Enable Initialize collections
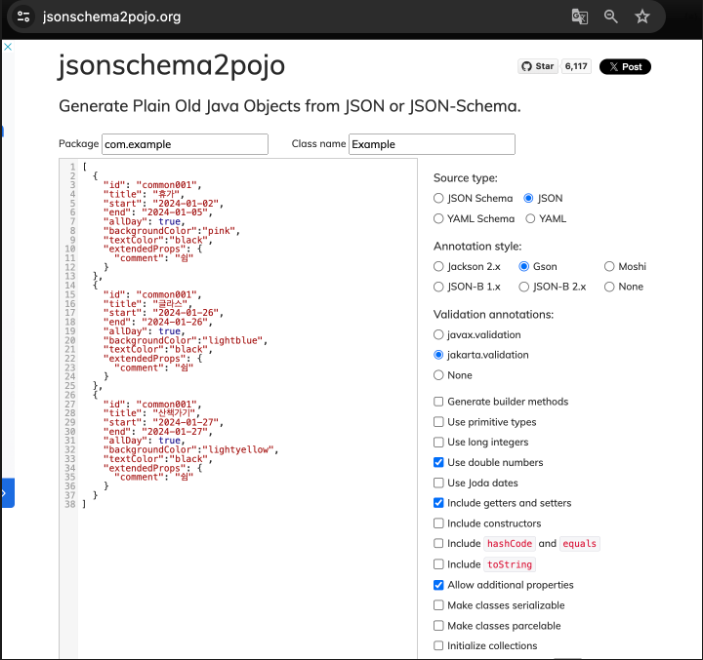 click(438, 646)
